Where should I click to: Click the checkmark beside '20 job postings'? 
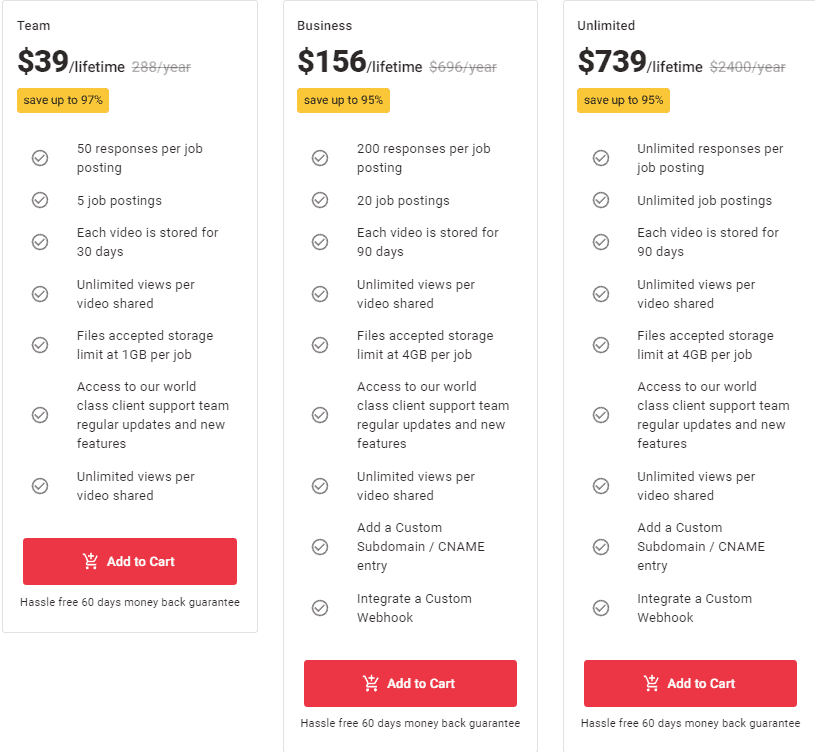[x=320, y=200]
